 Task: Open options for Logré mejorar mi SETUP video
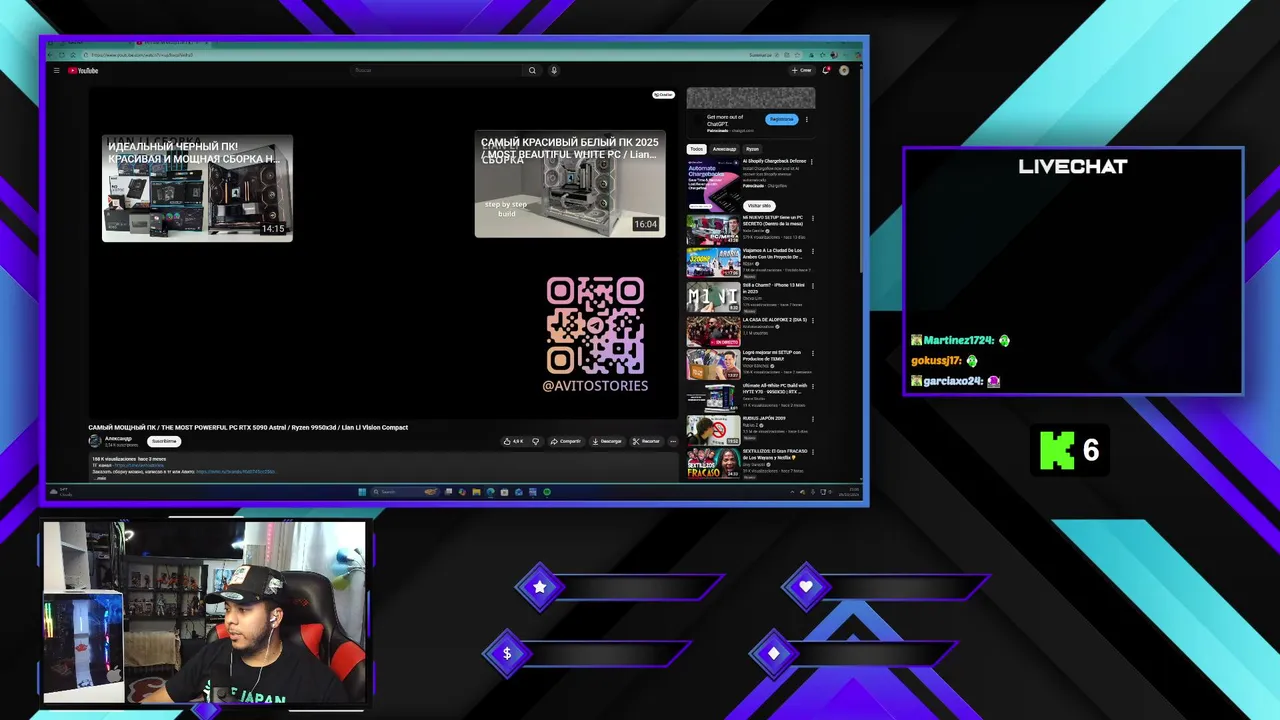coord(812,353)
